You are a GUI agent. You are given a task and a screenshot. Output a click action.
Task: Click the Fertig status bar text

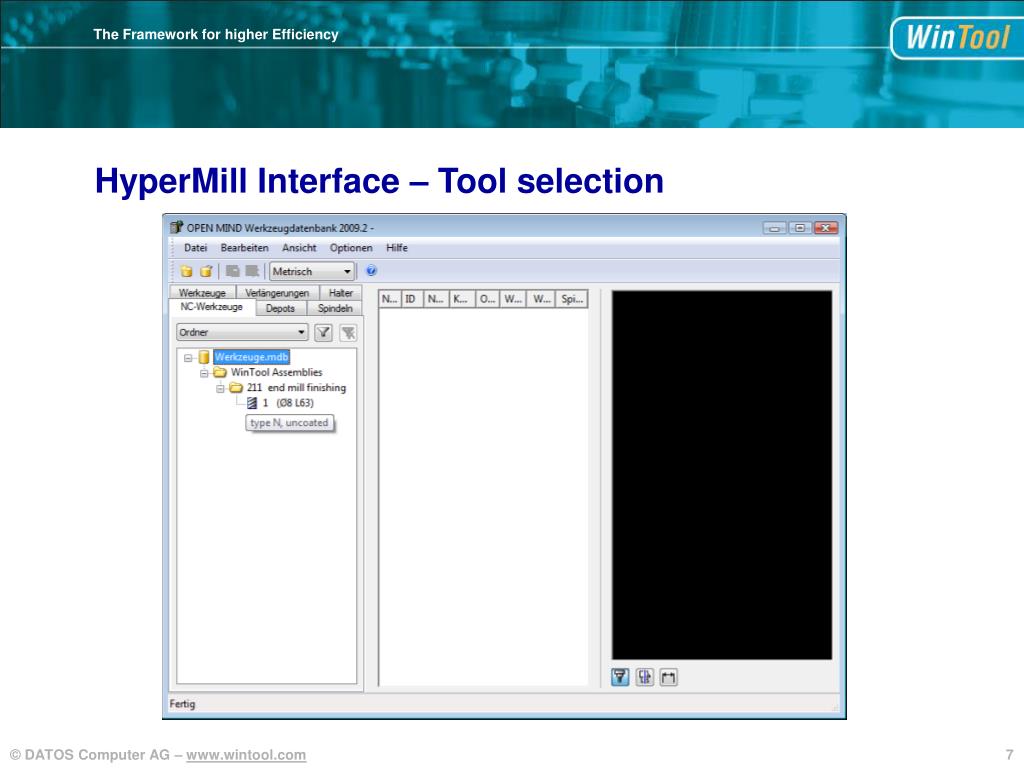[x=182, y=704]
